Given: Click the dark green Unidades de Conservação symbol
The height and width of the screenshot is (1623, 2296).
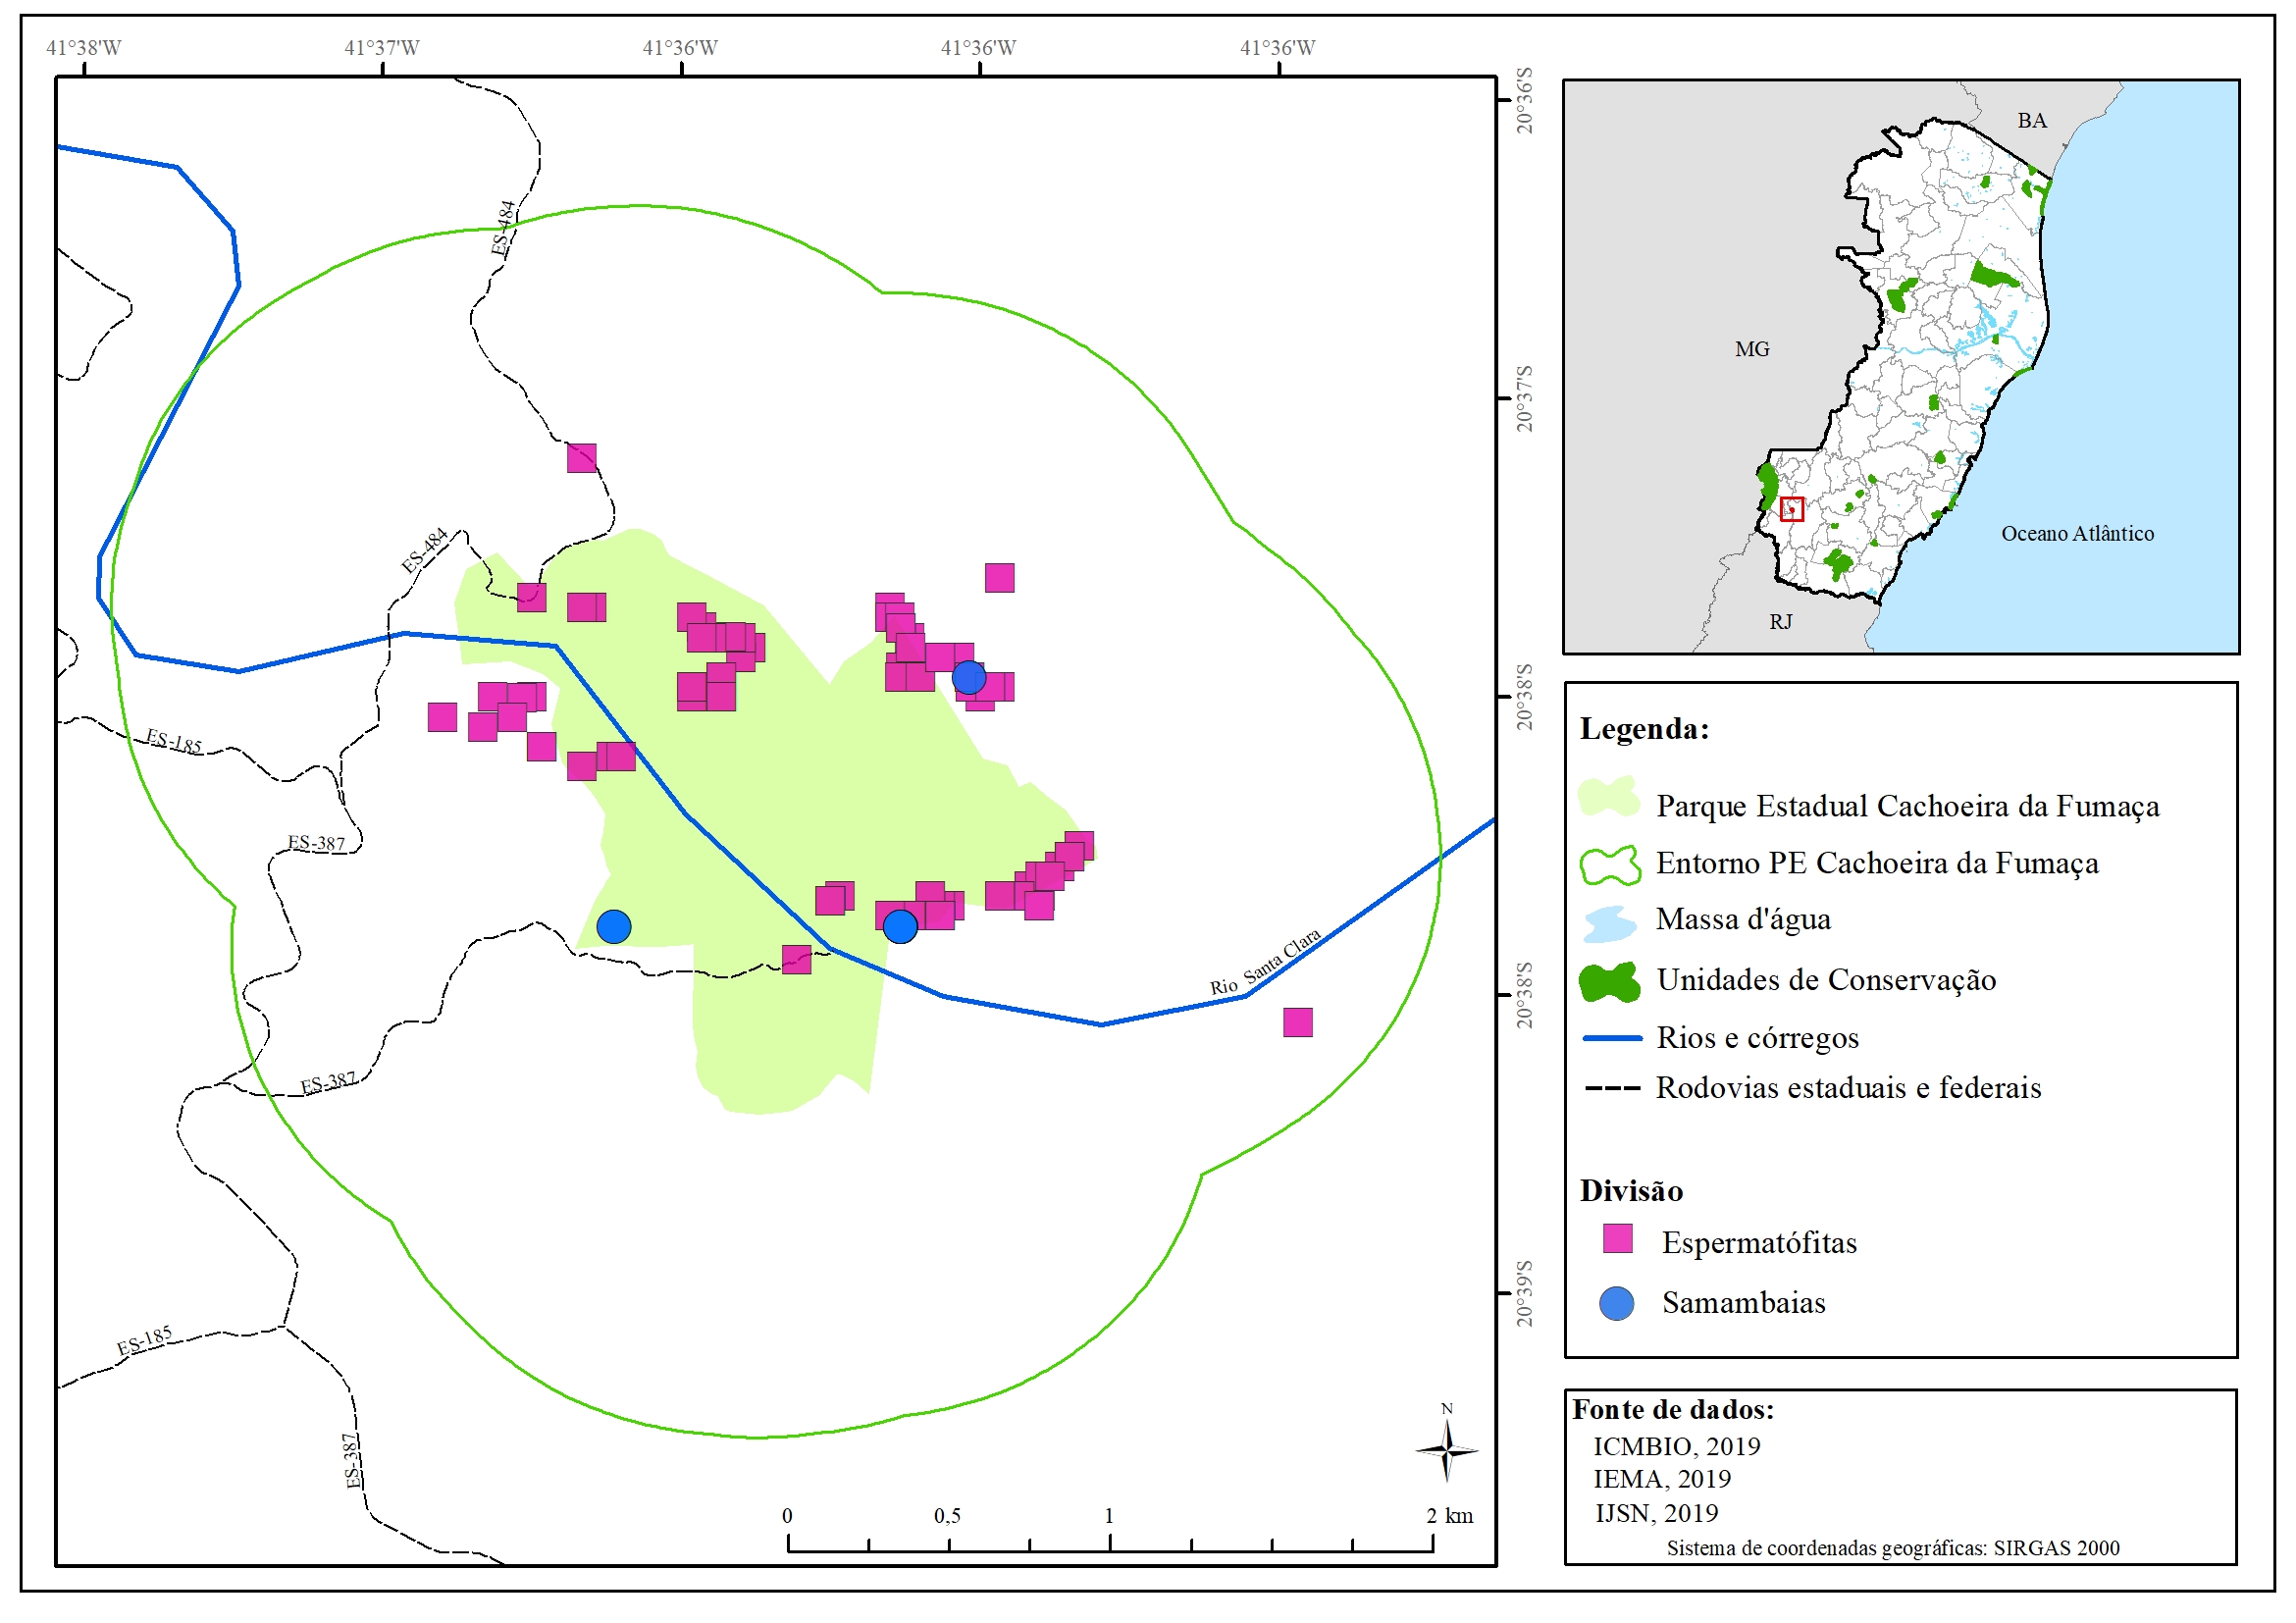Looking at the screenshot, I should (x=1609, y=982).
